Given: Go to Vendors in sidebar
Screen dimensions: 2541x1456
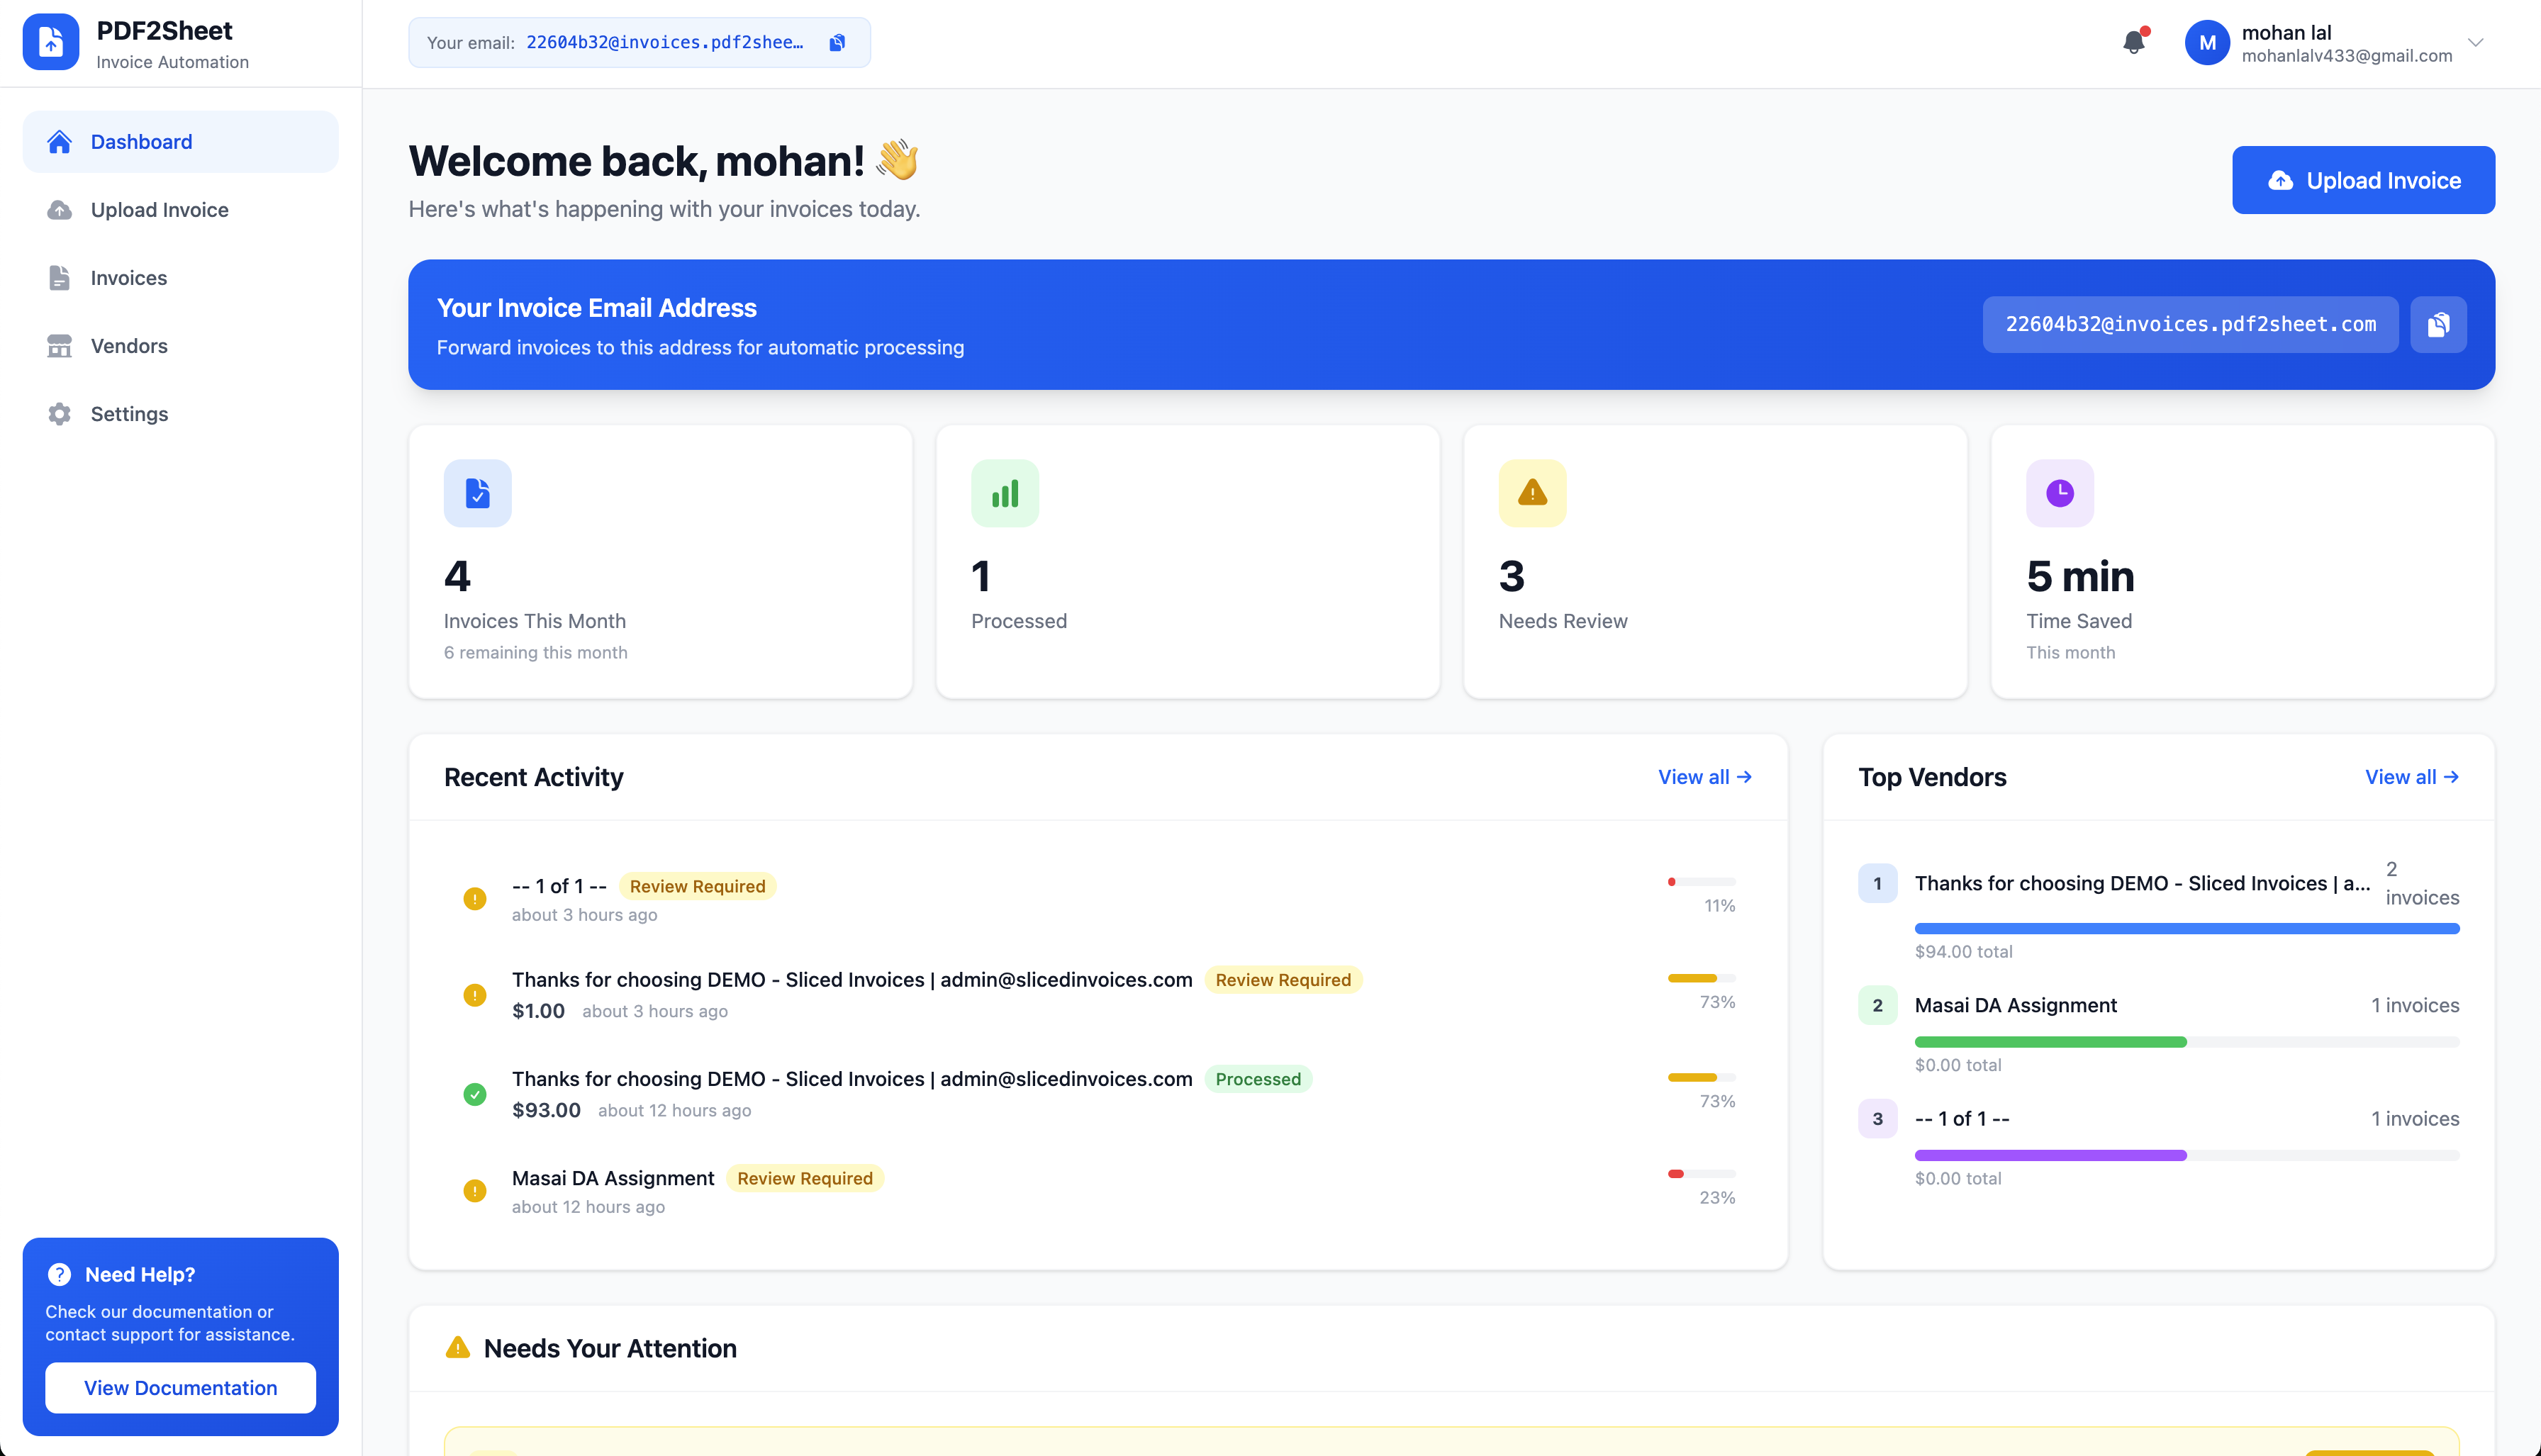Looking at the screenshot, I should 128,345.
